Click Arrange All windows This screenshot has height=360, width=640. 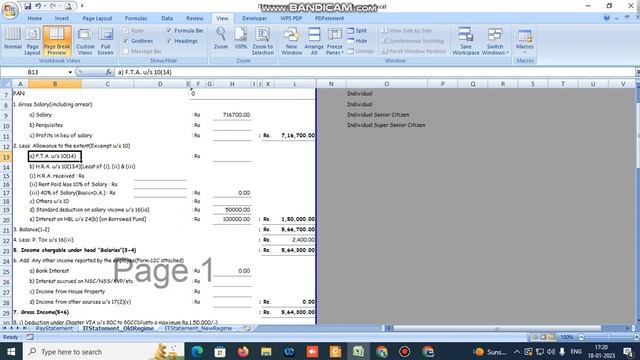pyautogui.click(x=314, y=41)
